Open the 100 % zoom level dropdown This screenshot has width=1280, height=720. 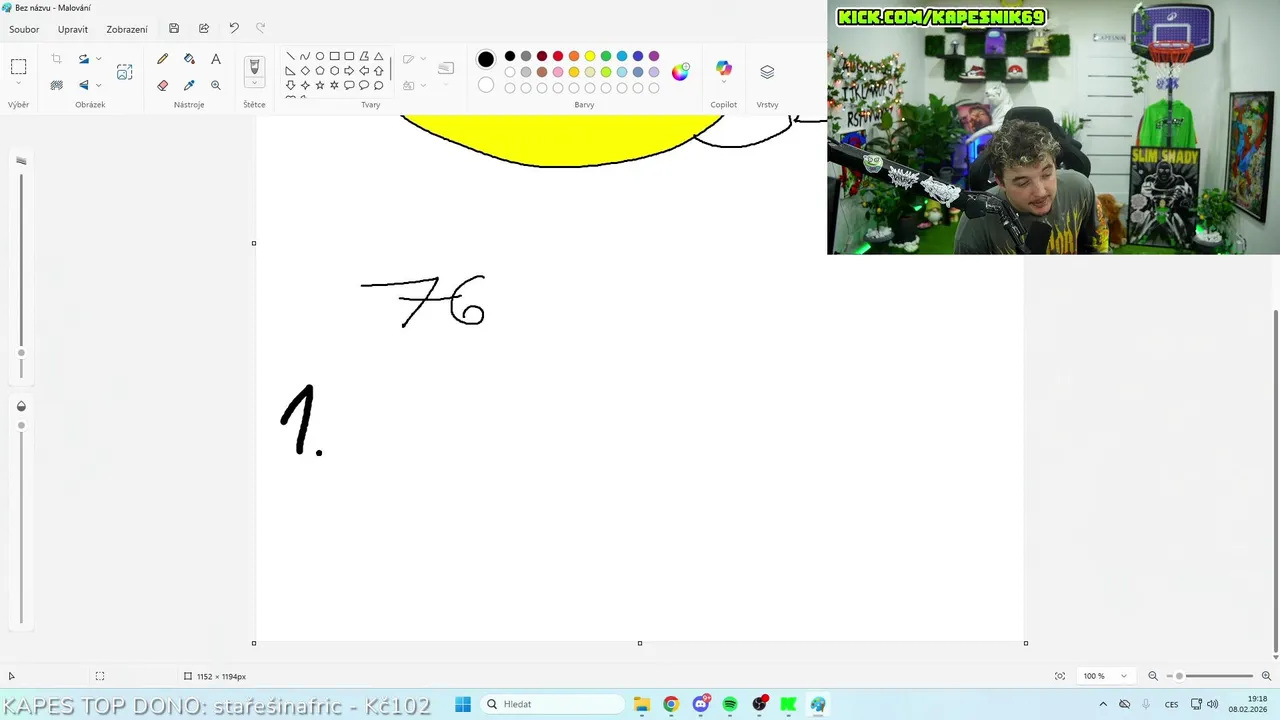tap(1105, 676)
